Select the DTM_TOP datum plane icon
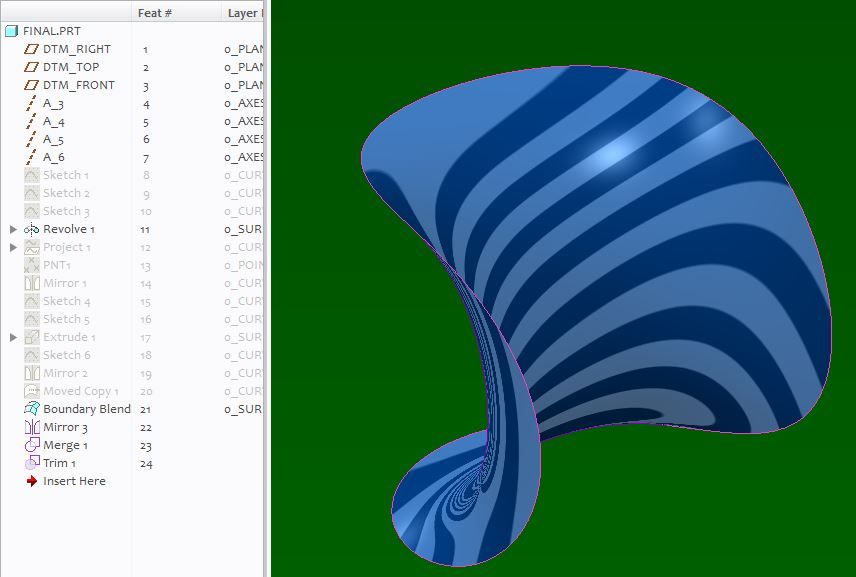This screenshot has height=577, width=856. 32,67
